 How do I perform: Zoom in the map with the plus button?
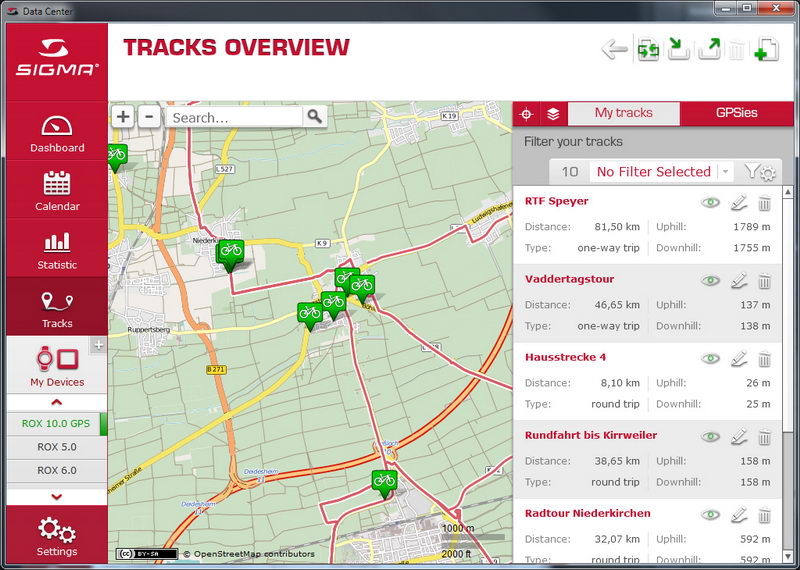tap(123, 117)
